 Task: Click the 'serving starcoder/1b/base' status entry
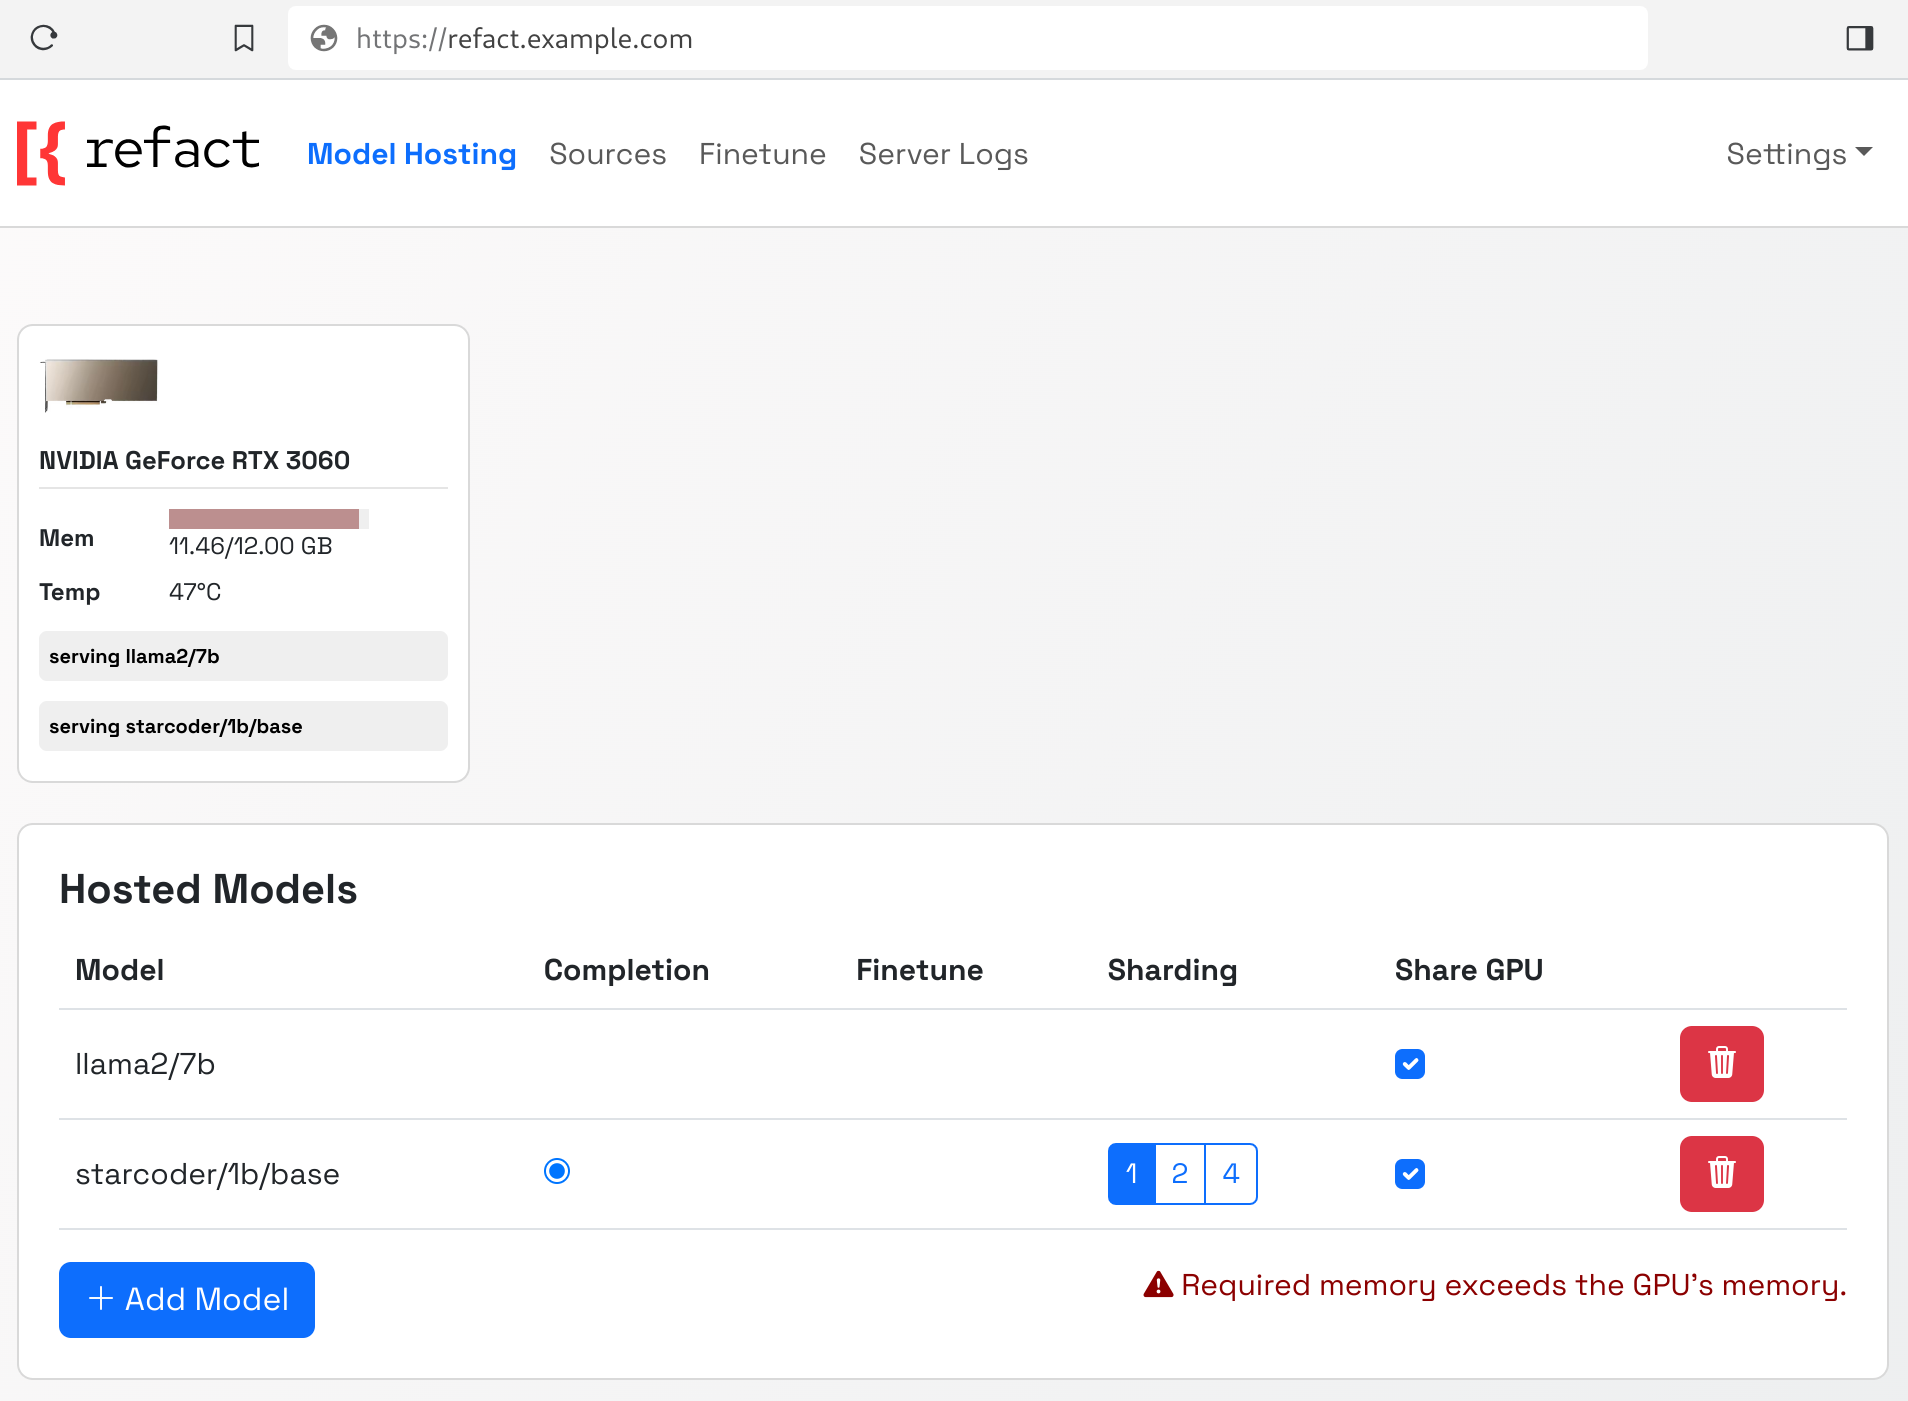coord(243,726)
